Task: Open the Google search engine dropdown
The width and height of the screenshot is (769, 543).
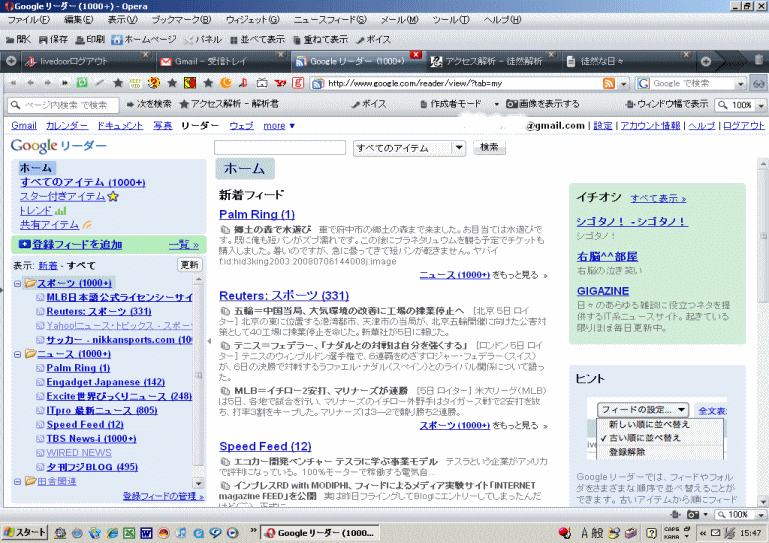Action: (x=741, y=84)
